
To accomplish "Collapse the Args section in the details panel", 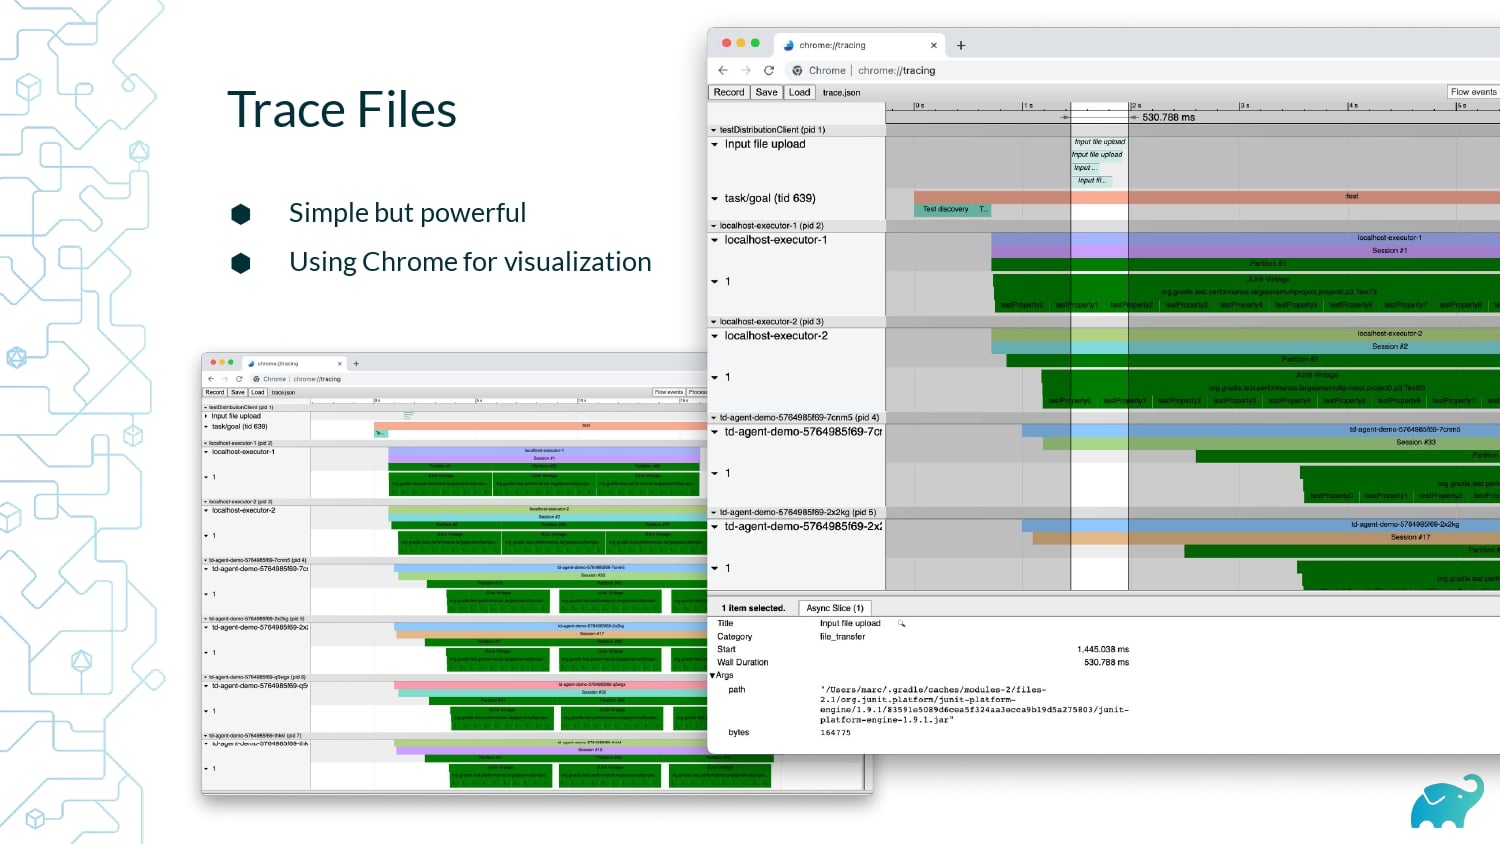I will coord(713,675).
